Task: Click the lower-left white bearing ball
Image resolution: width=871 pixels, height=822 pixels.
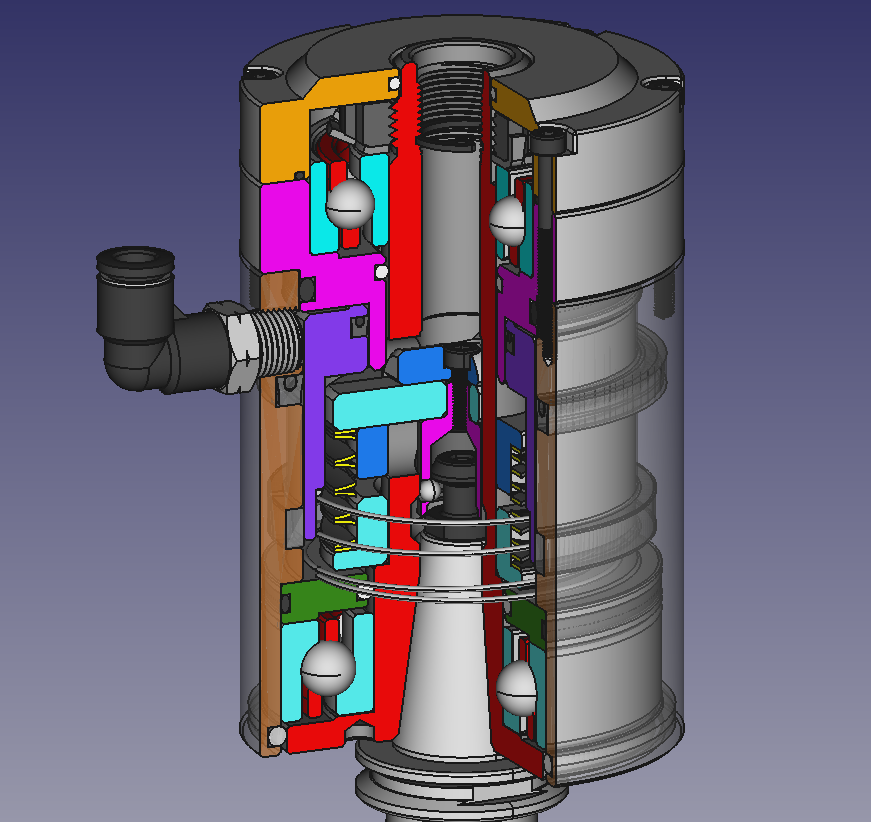Action: tap(328, 668)
